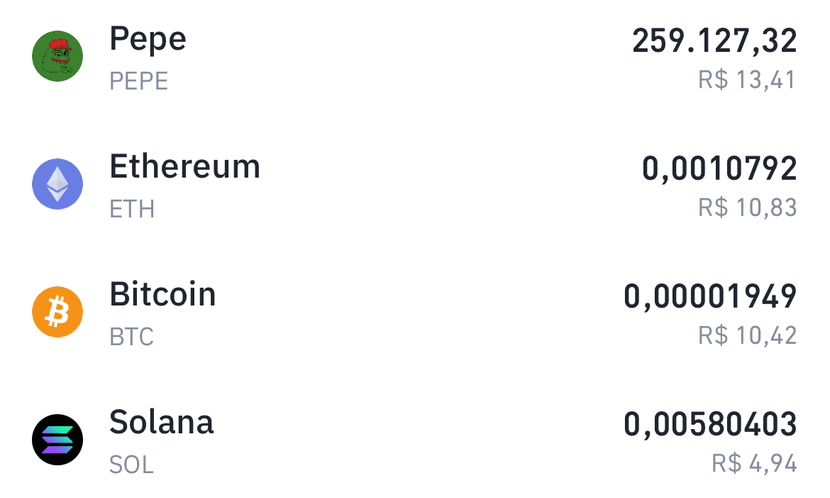Open the Ethereum asset name
Image resolution: width=830 pixels, height=498 pixels.
click(185, 167)
